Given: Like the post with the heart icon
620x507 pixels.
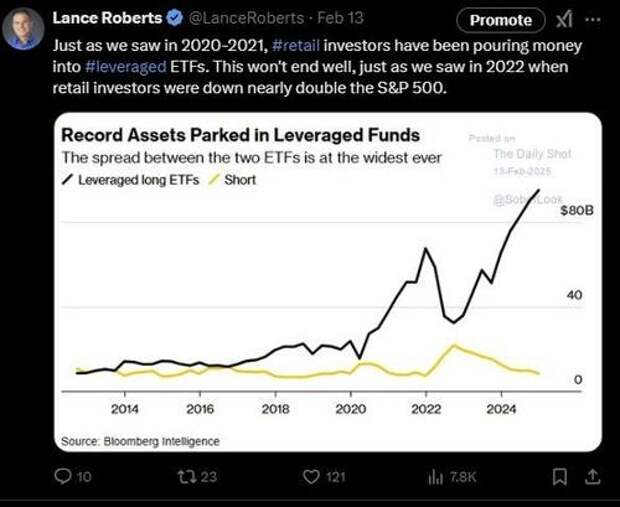Looking at the screenshot, I should tap(311, 477).
